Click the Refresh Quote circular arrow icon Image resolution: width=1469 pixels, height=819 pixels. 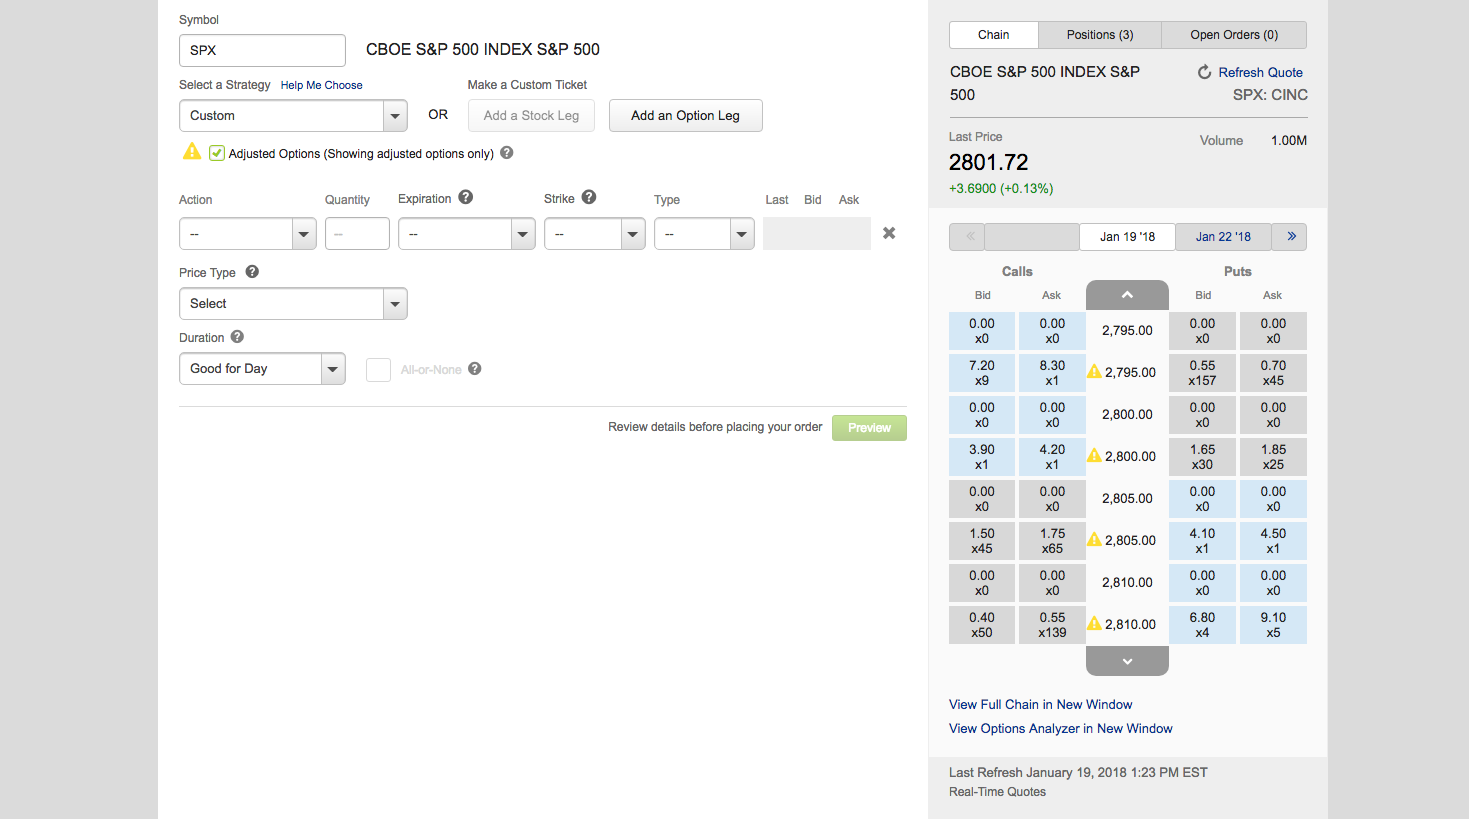tap(1205, 72)
